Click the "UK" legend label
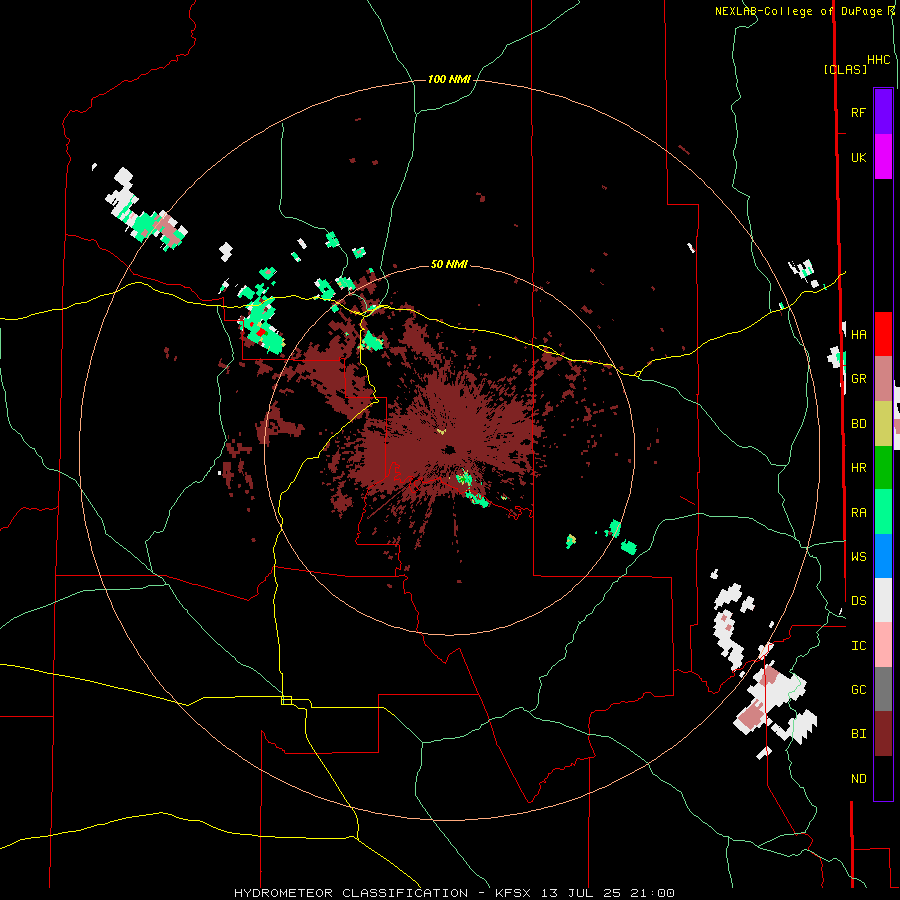This screenshot has height=900, width=900. 858,158
